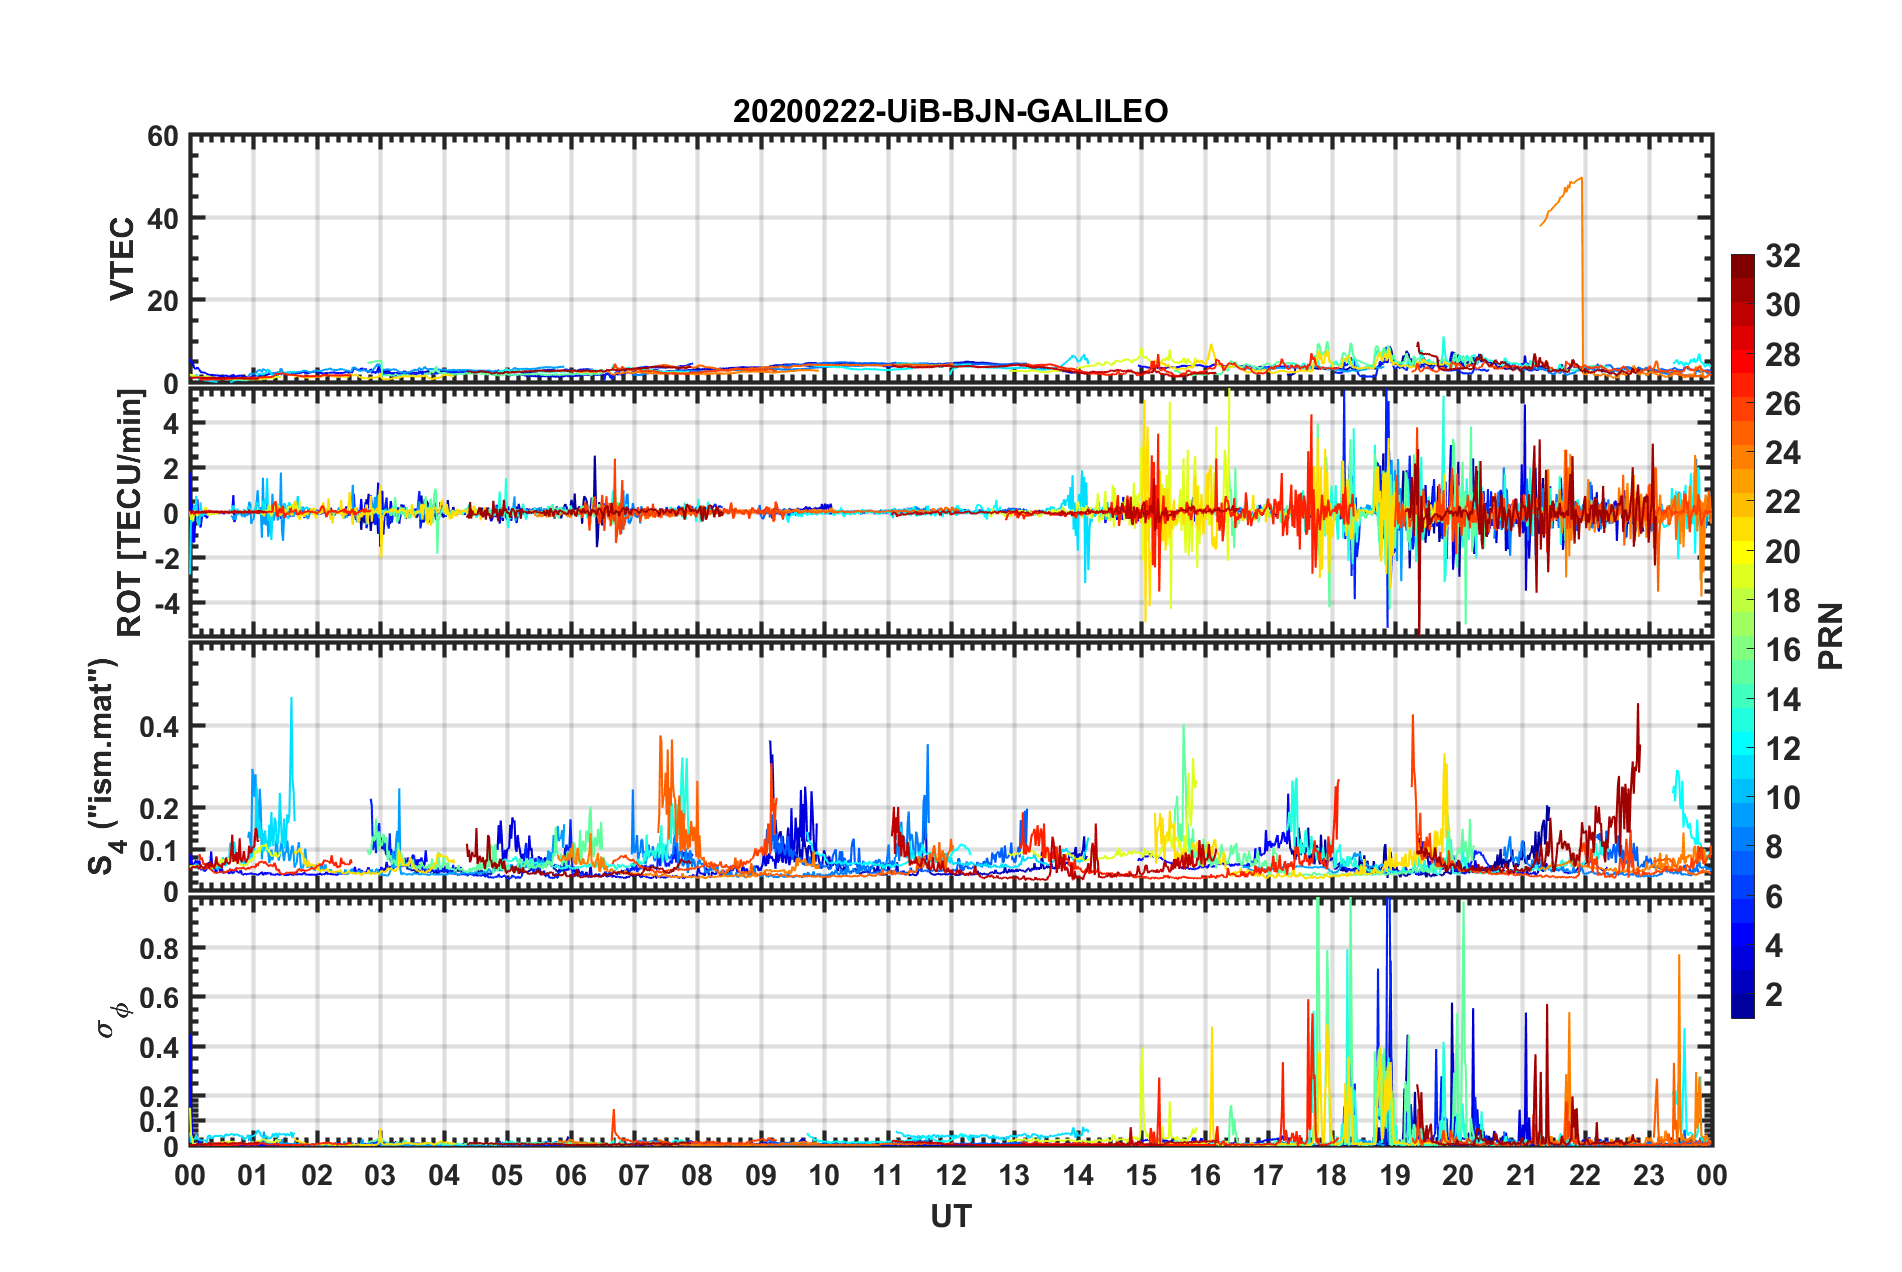1902x1272 pixels.
Task: Click x-axis tick label 06
Action: pyautogui.click(x=570, y=1175)
